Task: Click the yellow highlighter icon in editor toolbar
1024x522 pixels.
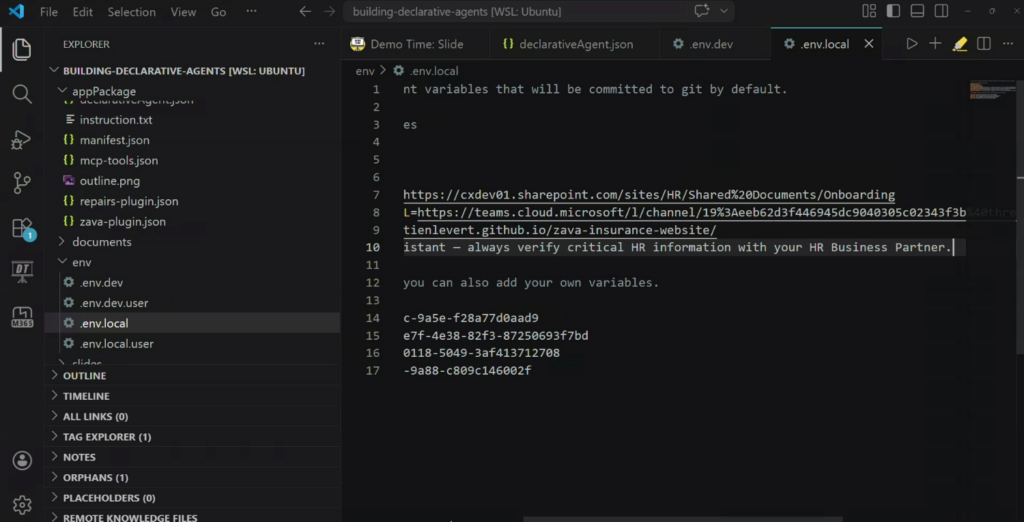Action: tap(960, 44)
